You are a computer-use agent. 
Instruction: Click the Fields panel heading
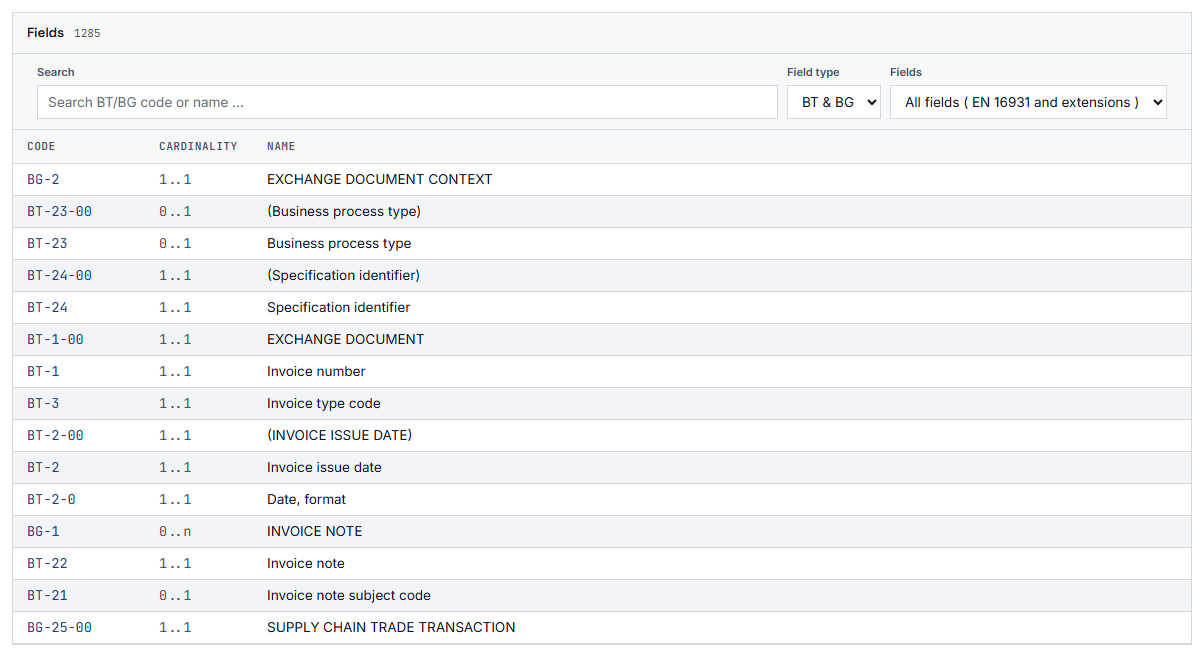click(x=45, y=33)
